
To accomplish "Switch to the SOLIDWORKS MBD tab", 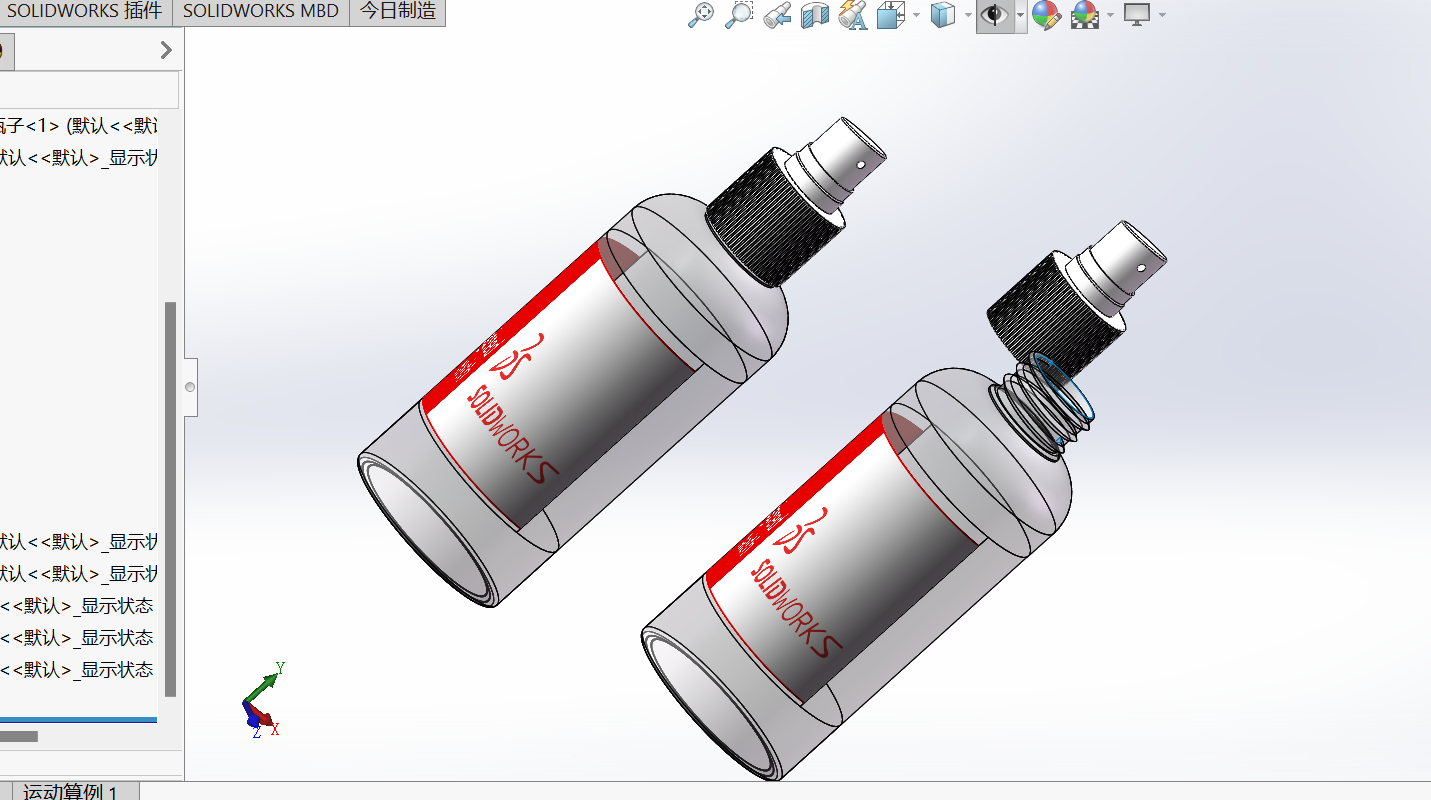I will (x=261, y=12).
